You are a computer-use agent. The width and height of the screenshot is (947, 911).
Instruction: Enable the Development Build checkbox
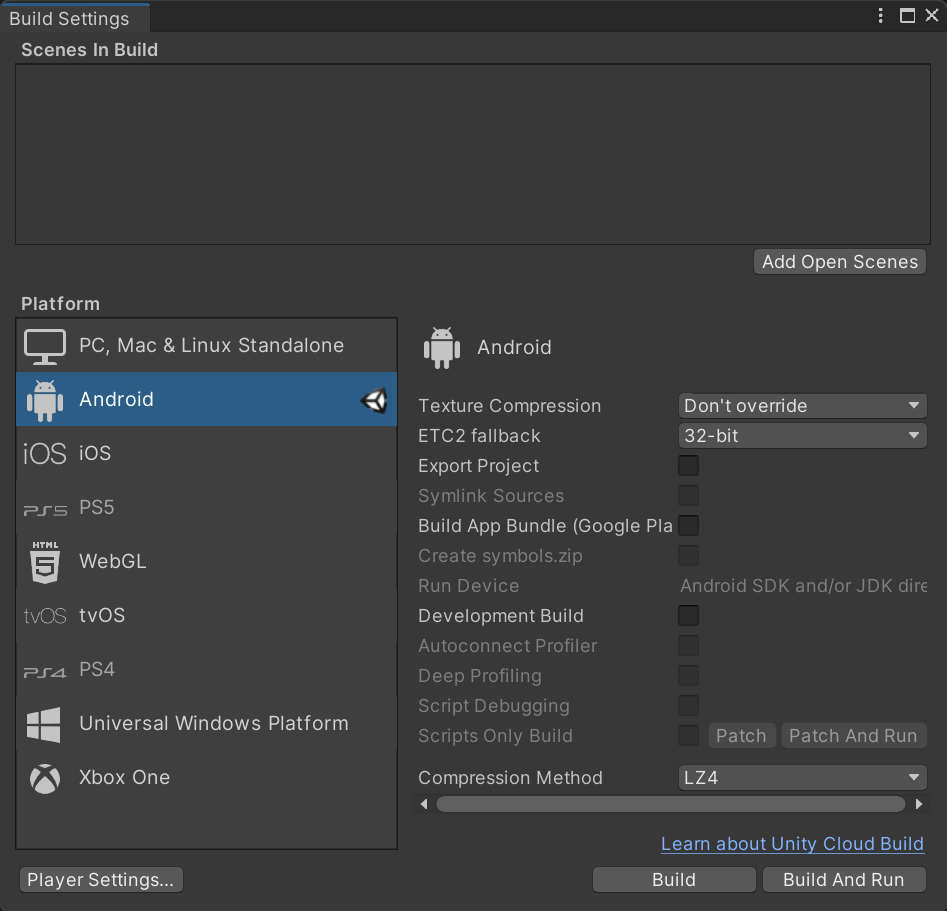coord(689,616)
